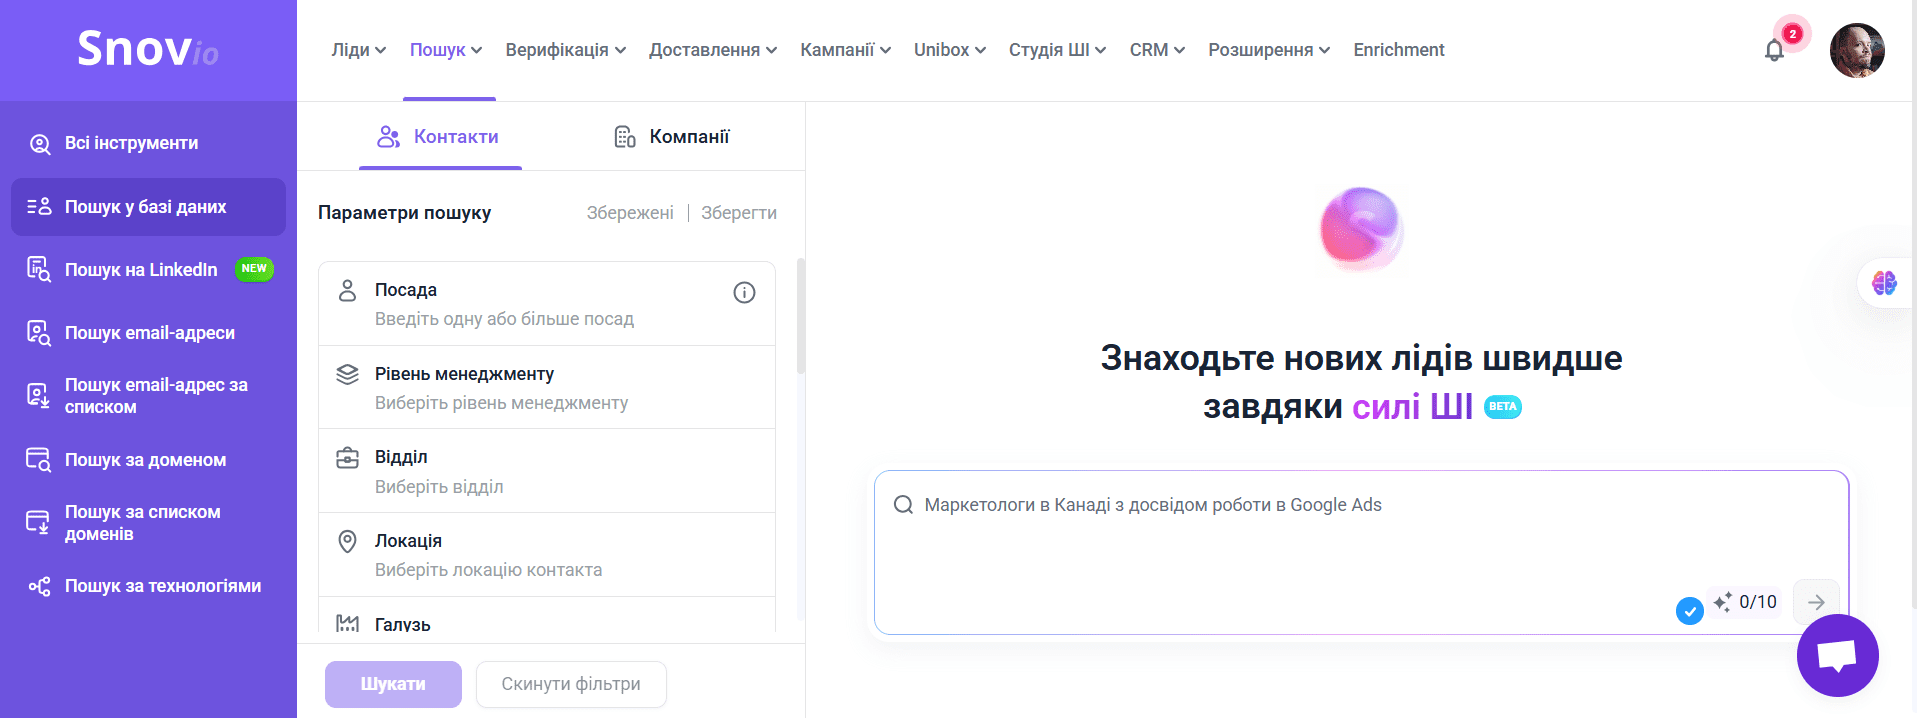Screen dimensions: 1917x718
Task: Click the NEW badge beside LinkedIn search
Action: click(254, 269)
